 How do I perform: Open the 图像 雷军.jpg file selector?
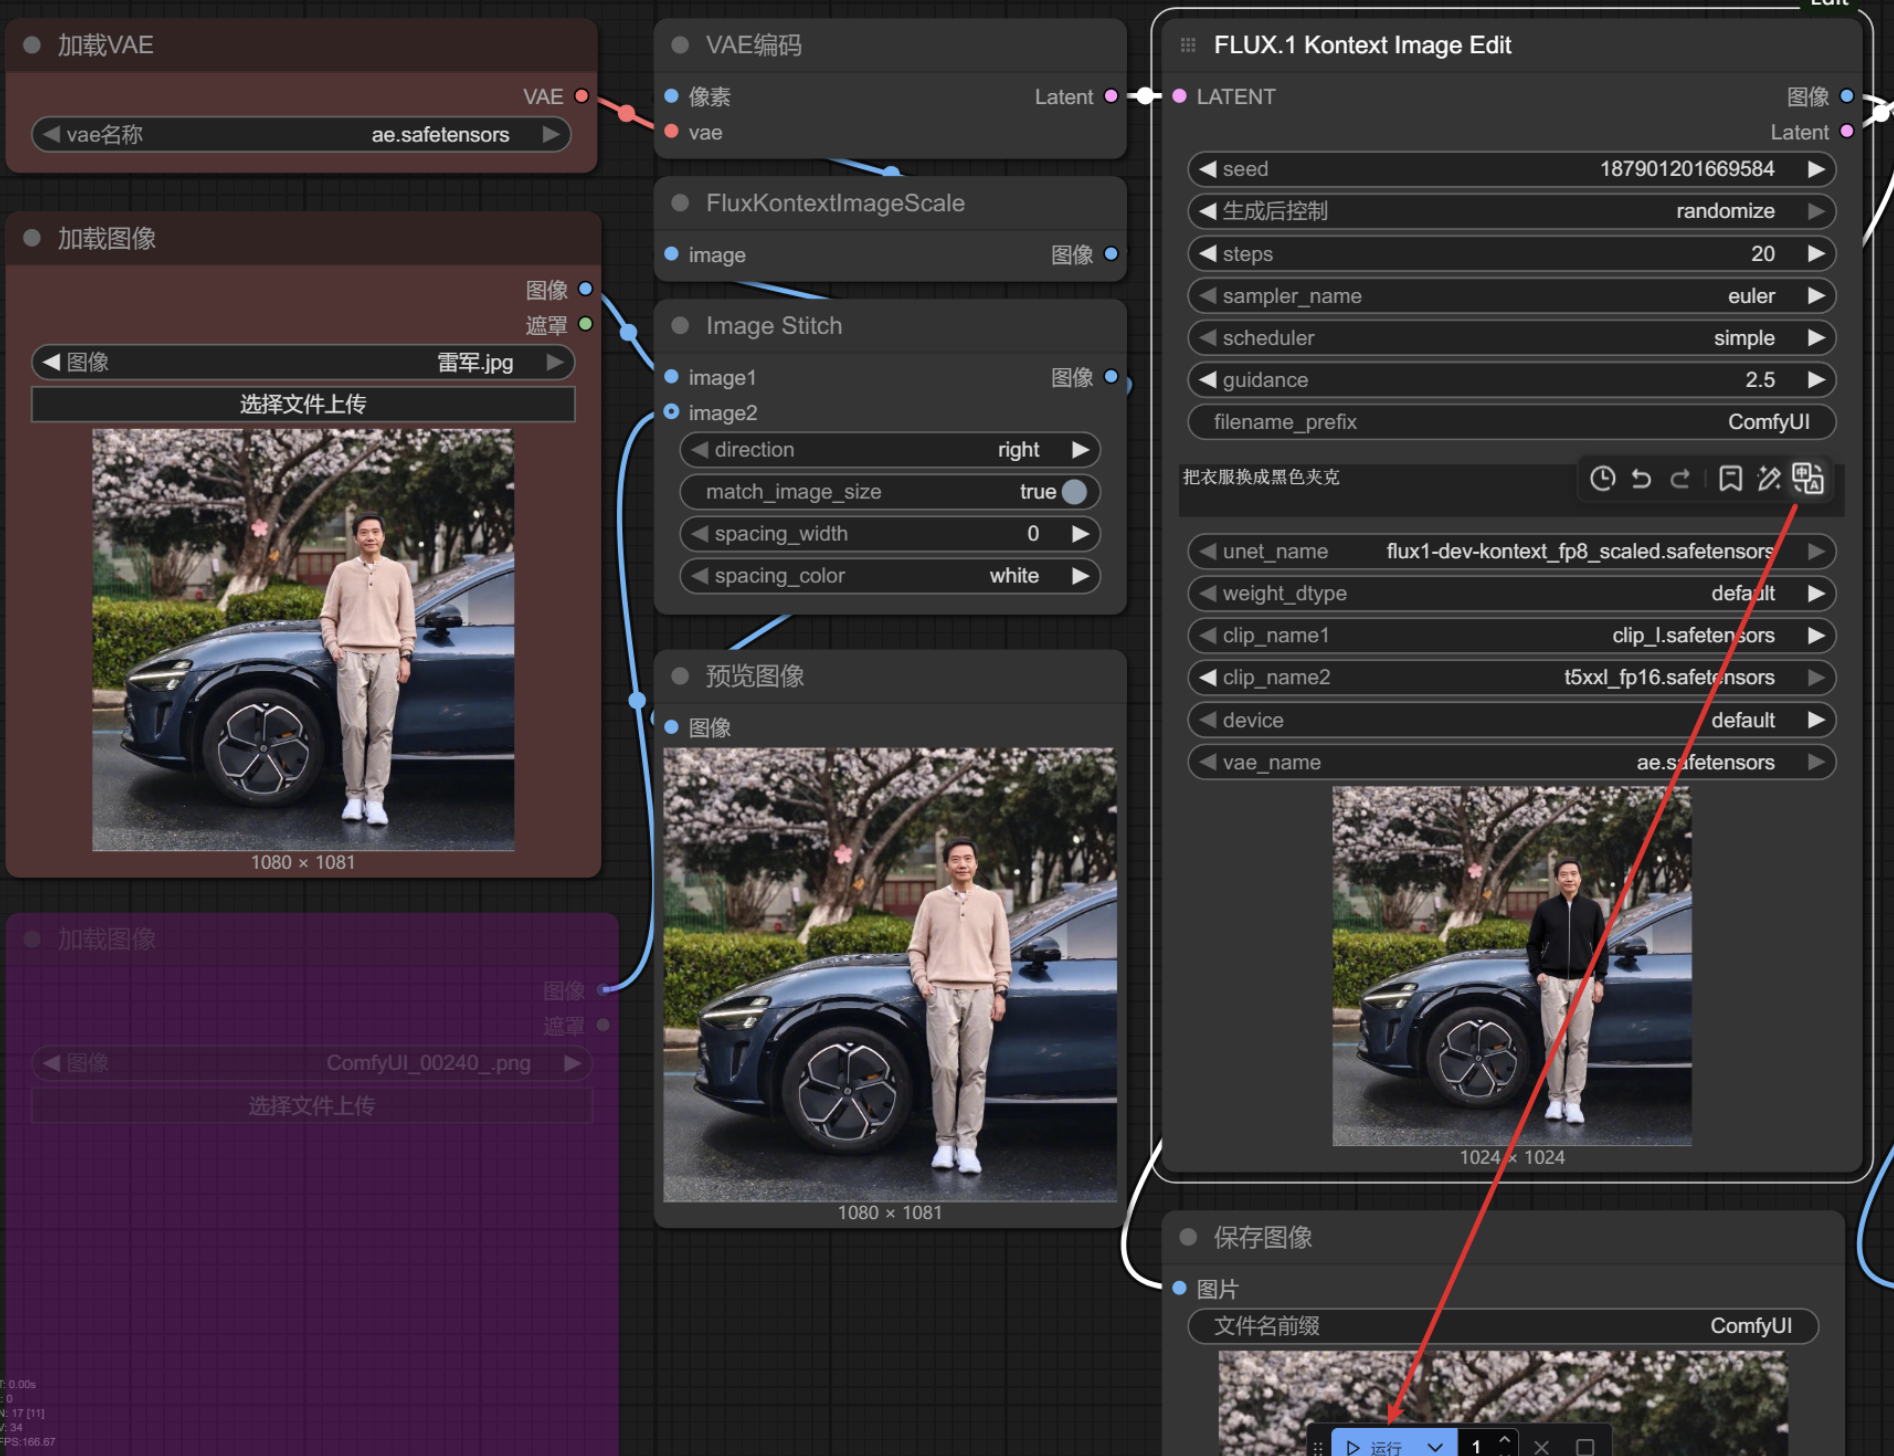tap(303, 362)
